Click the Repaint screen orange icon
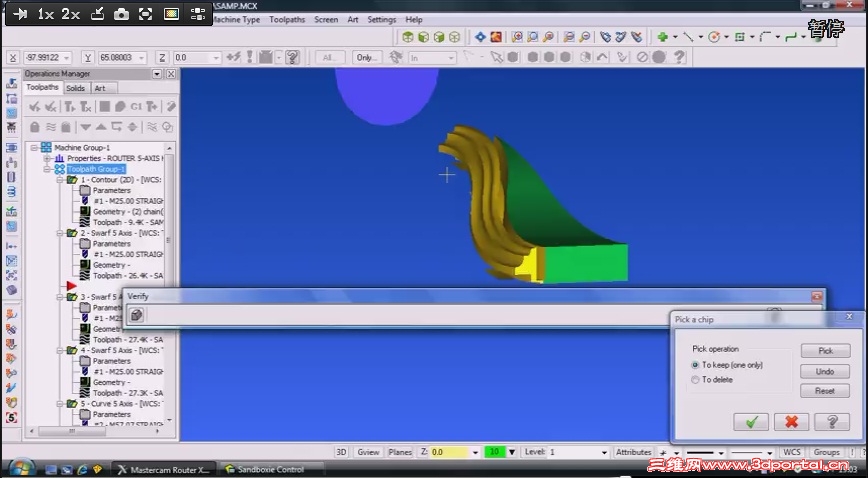This screenshot has width=868, height=478. click(x=496, y=37)
